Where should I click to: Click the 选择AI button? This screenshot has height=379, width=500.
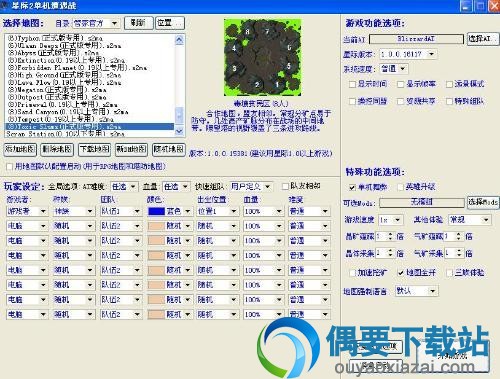[483, 39]
